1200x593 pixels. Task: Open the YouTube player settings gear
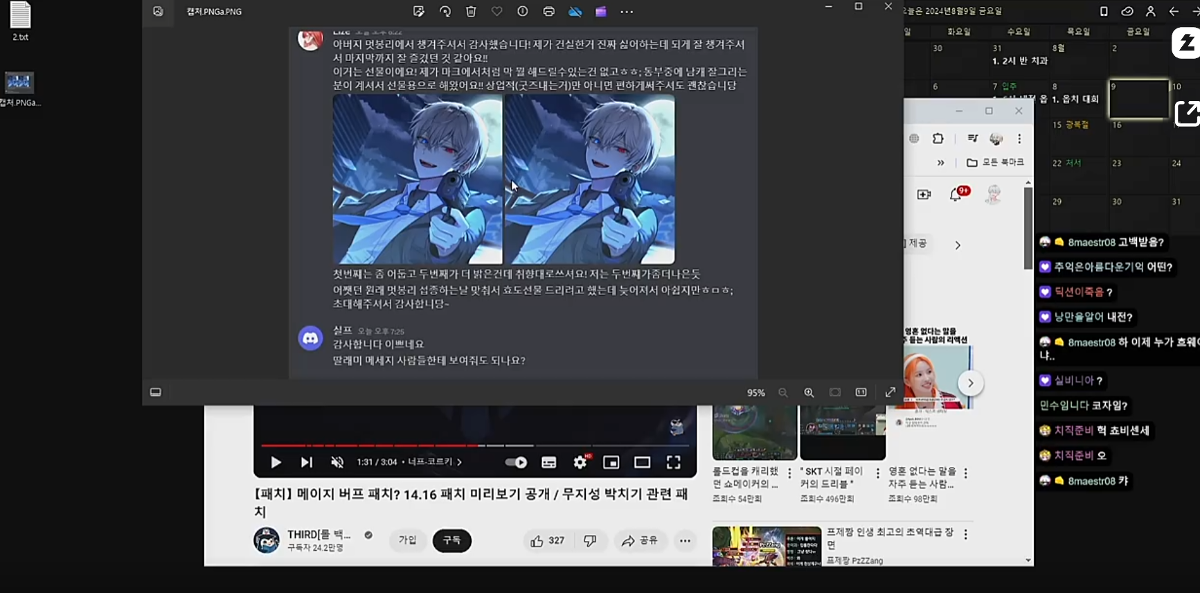[580, 462]
